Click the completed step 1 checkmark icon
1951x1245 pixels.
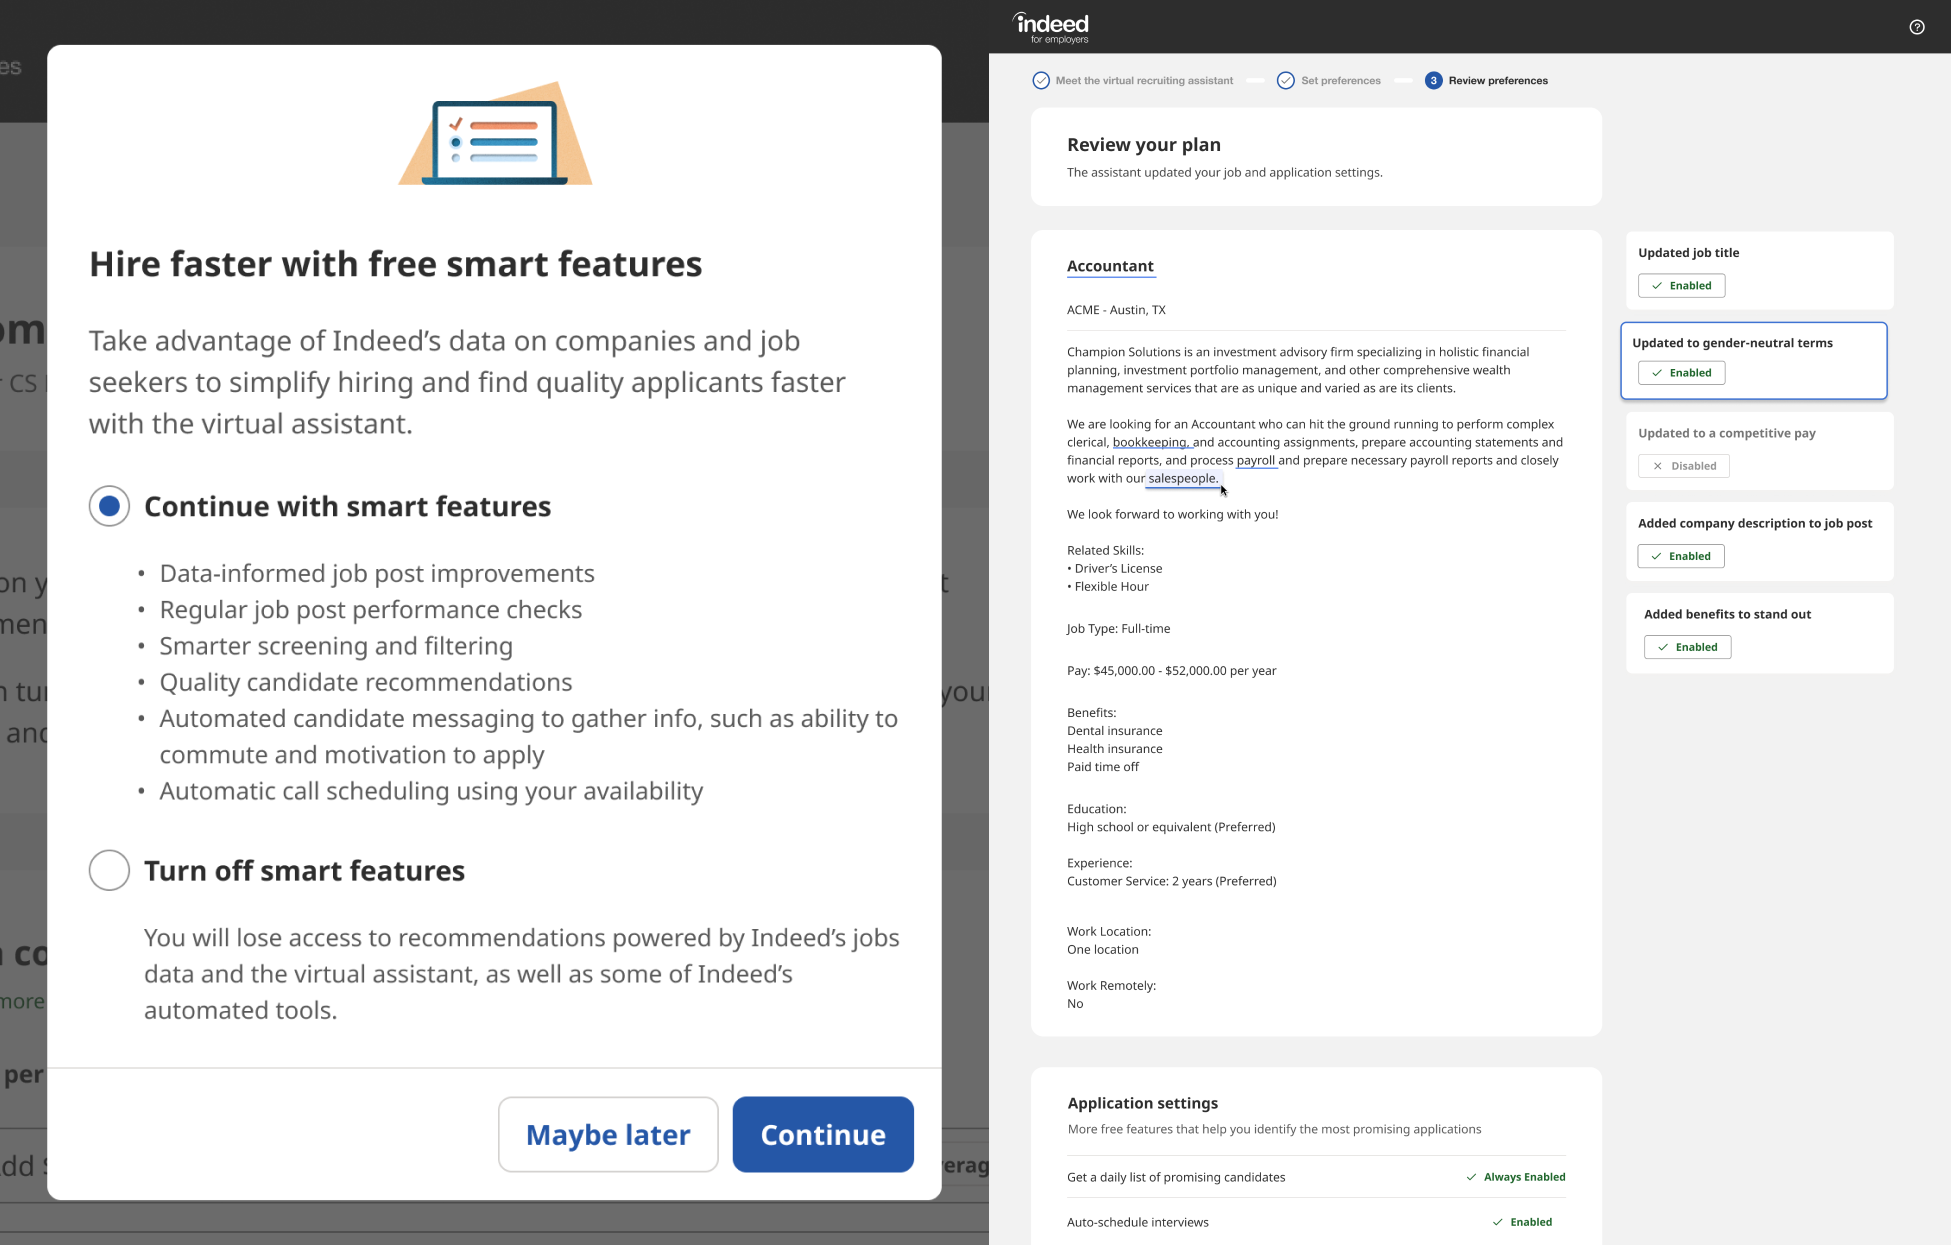[1039, 80]
